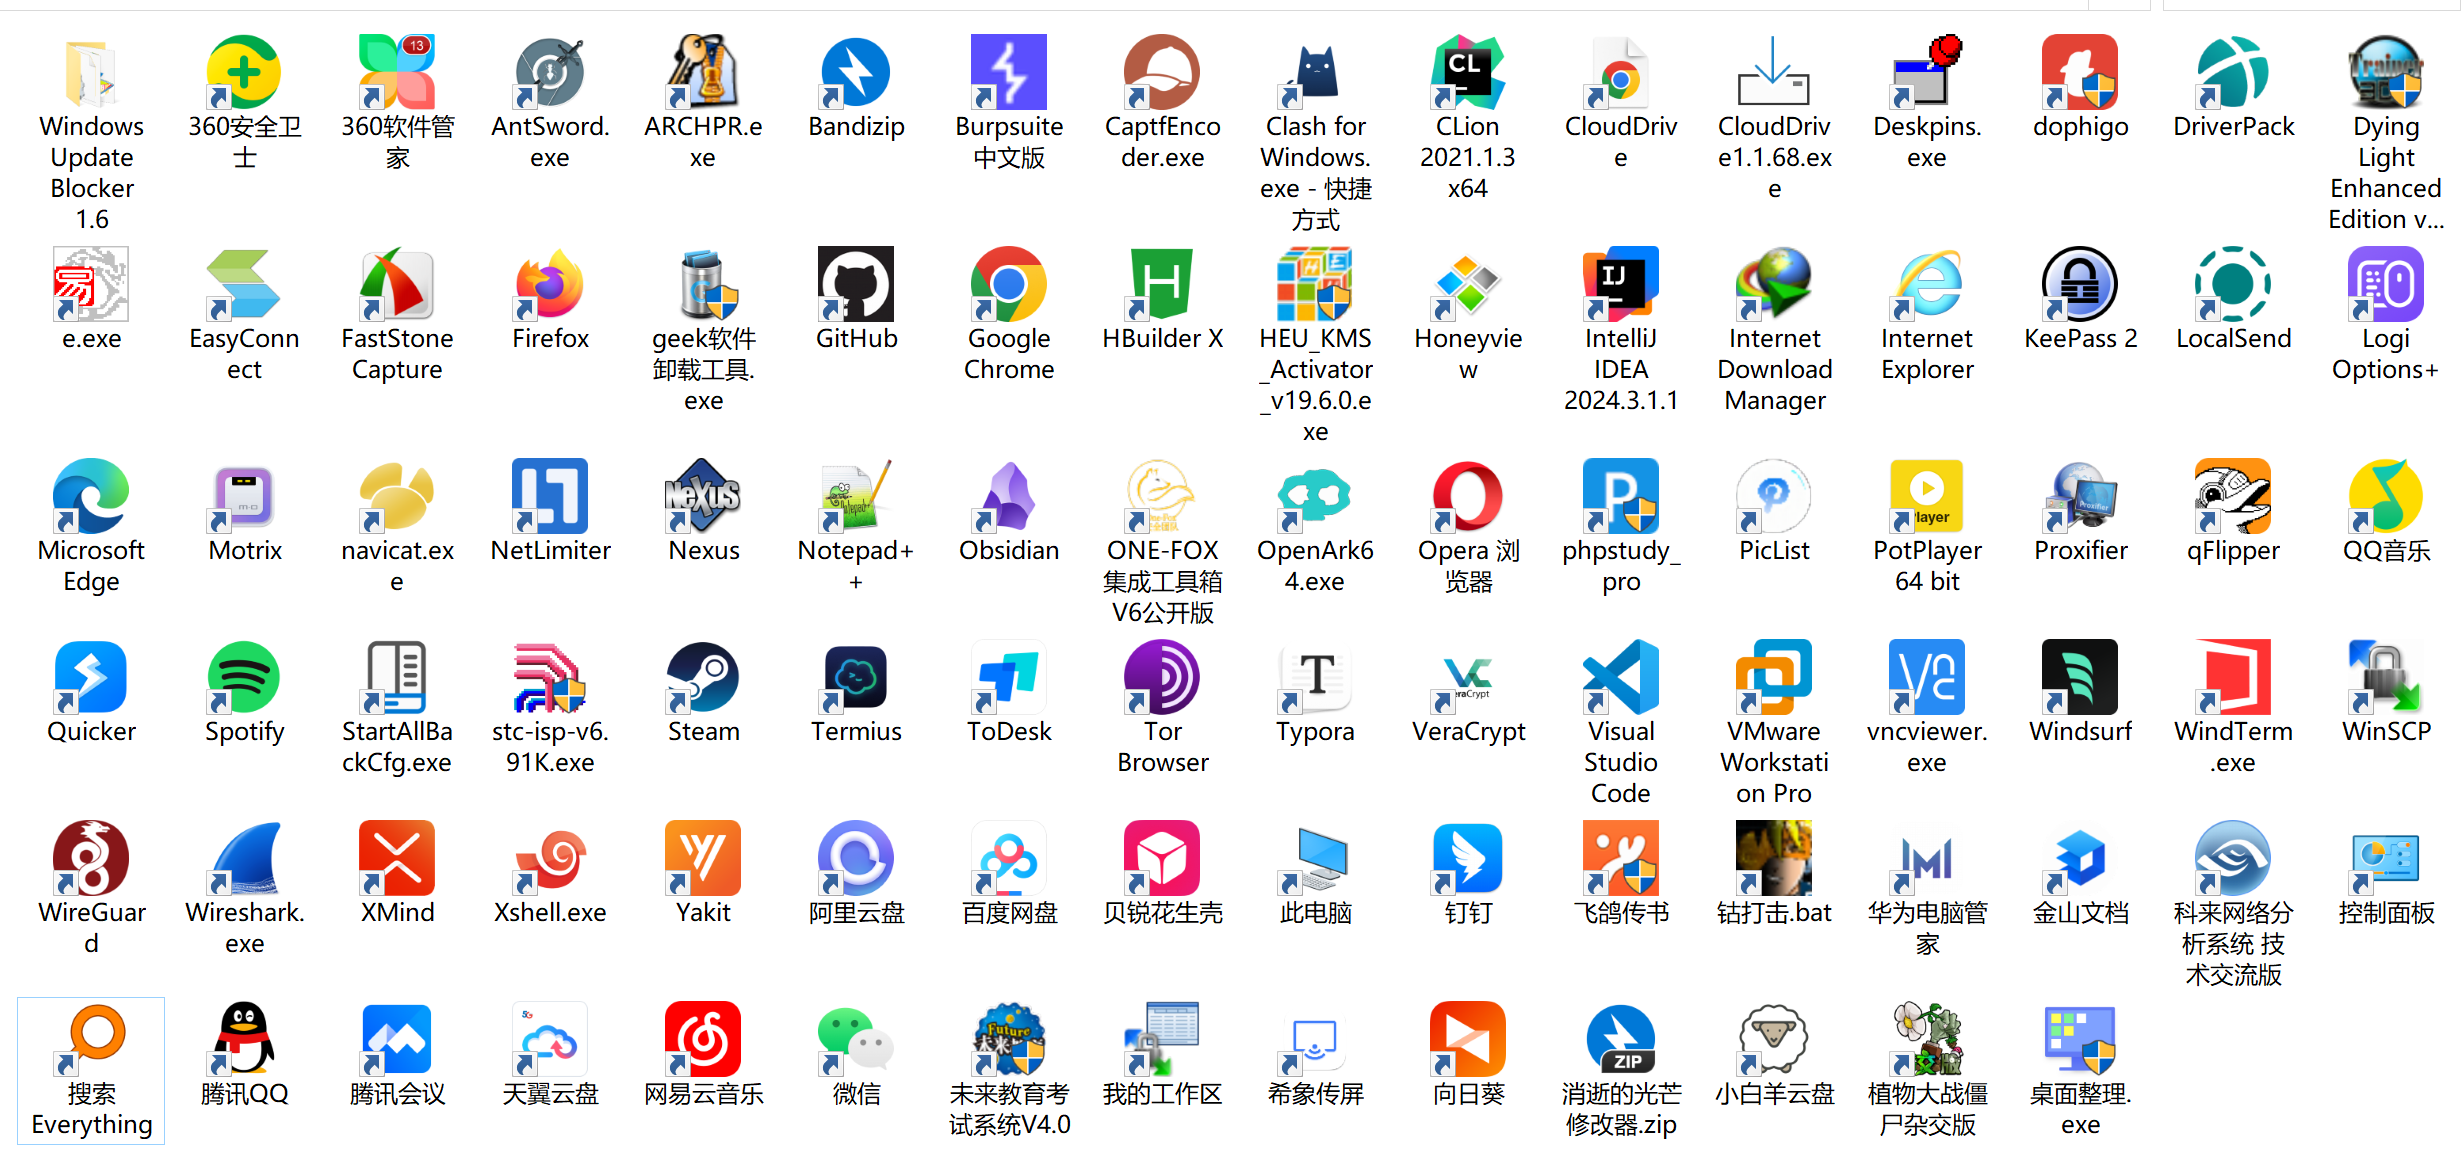This screenshot has width=2463, height=1171.
Task: Click the Firefox browser icon
Action: [x=550, y=284]
